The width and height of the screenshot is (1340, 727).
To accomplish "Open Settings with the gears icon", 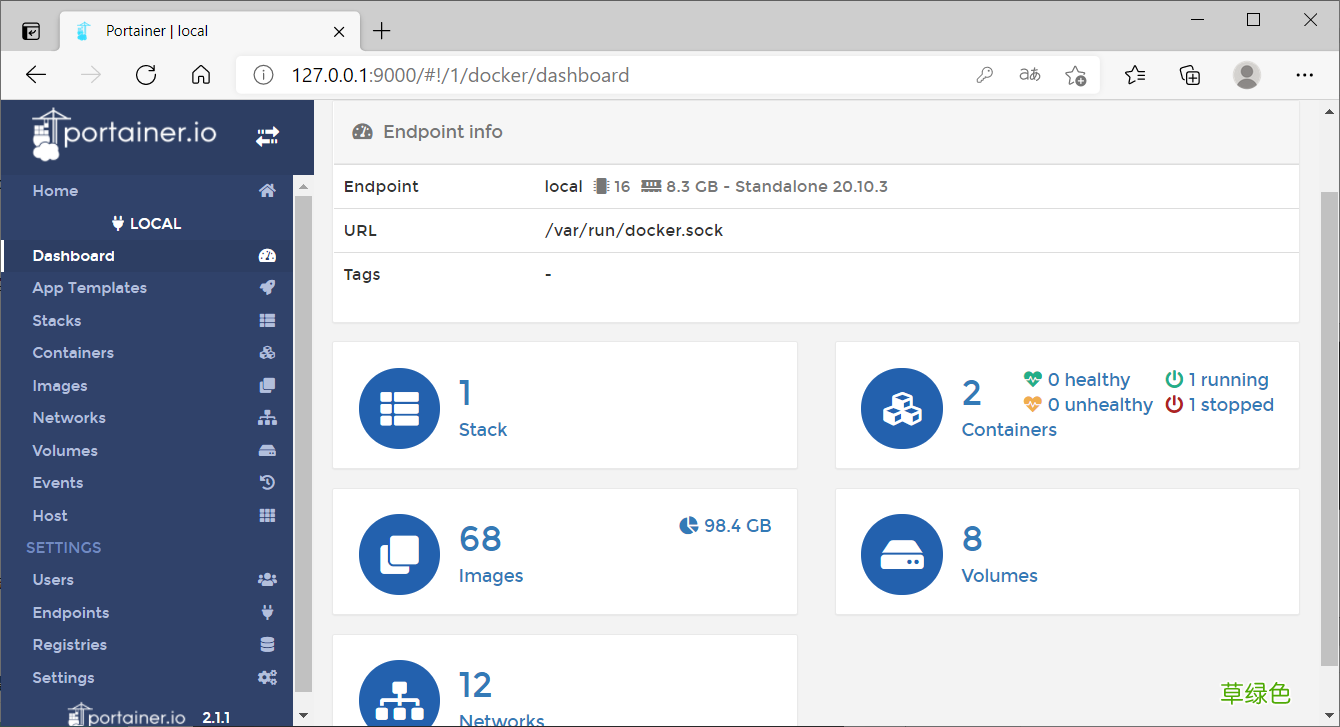I will [x=266, y=677].
